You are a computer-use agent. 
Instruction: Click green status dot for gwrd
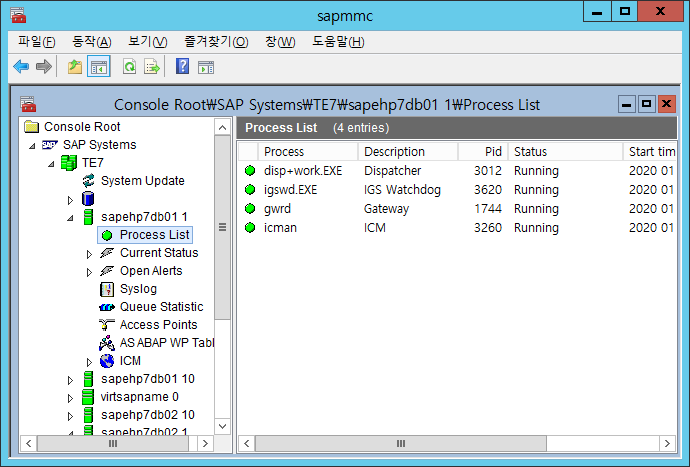[250, 209]
